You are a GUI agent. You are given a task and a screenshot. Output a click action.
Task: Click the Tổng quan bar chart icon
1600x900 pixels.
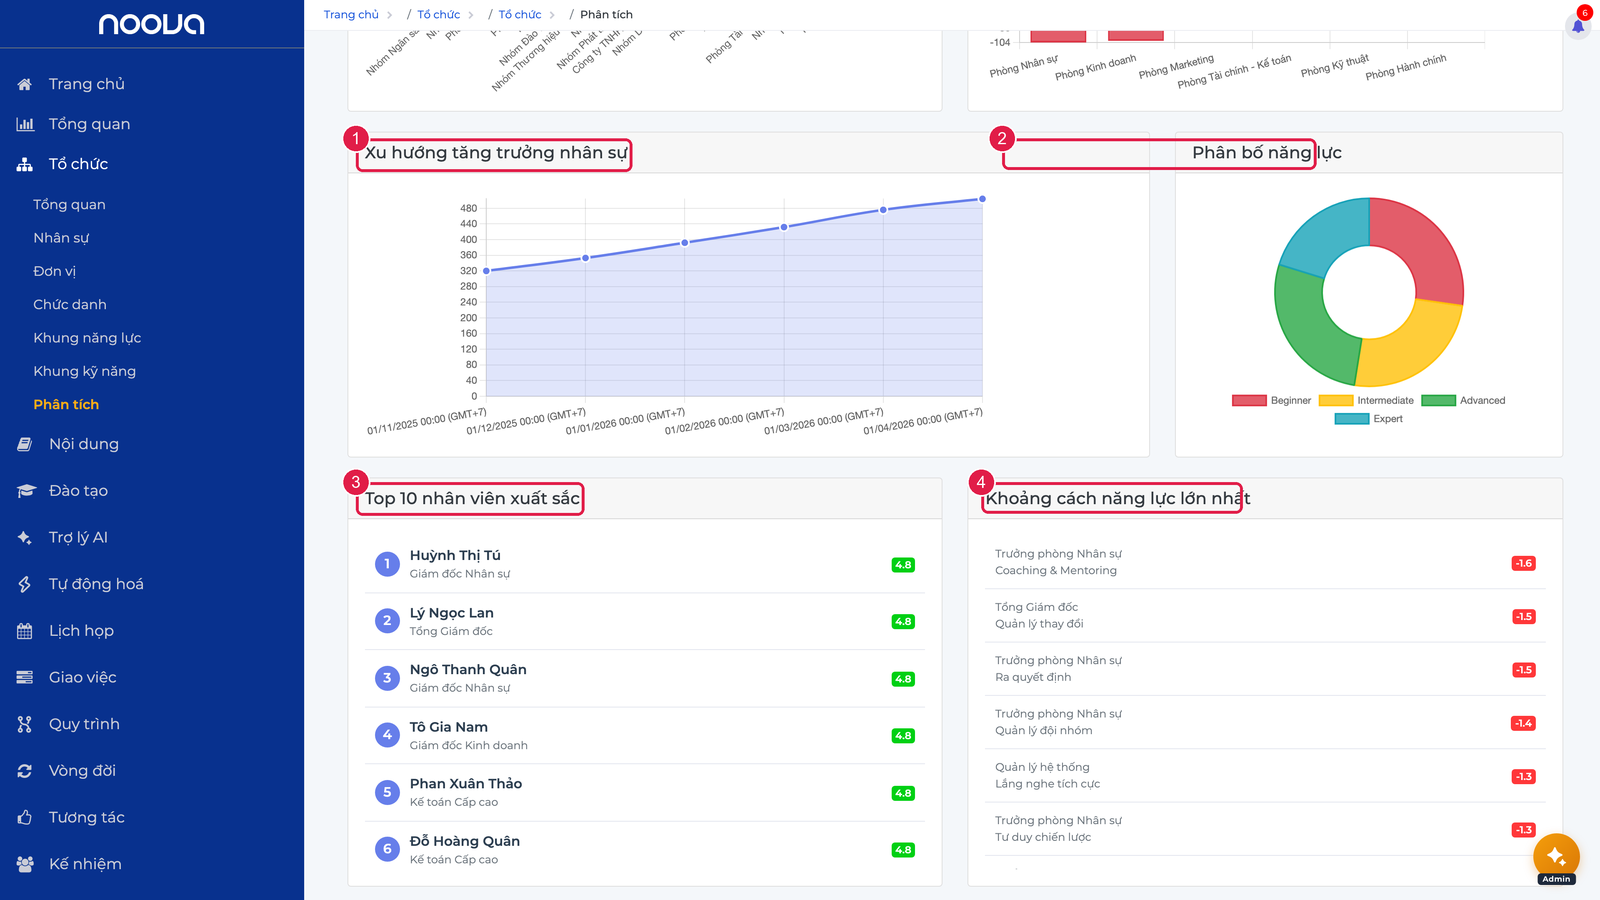pos(25,124)
